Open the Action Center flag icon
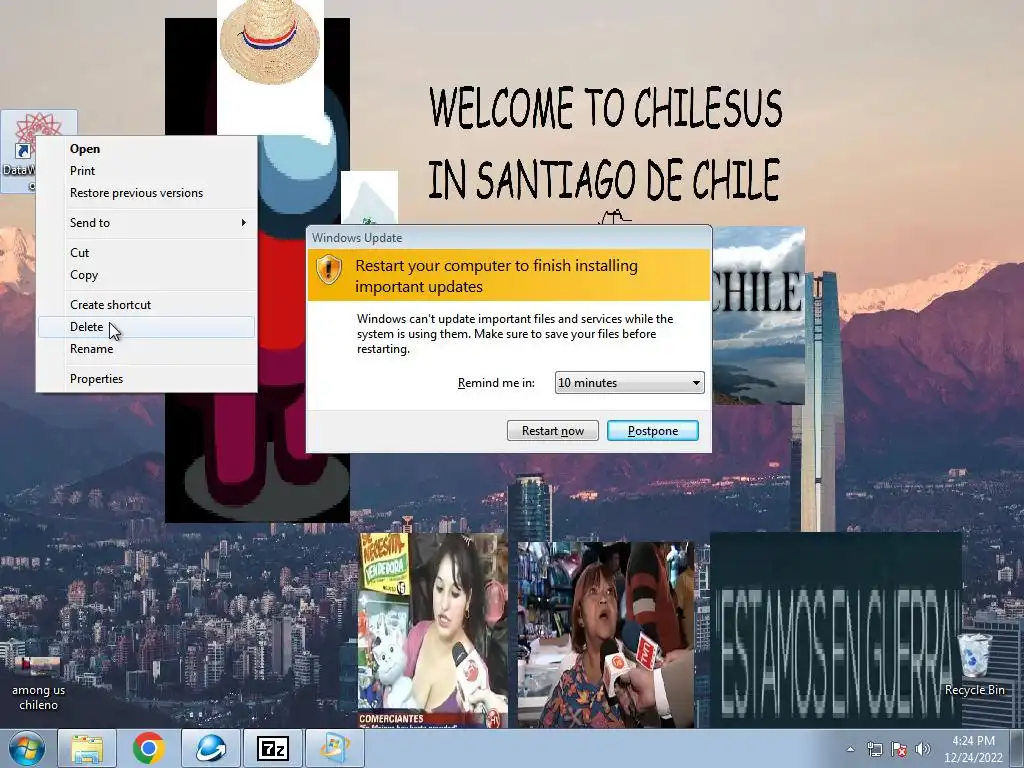 point(899,749)
